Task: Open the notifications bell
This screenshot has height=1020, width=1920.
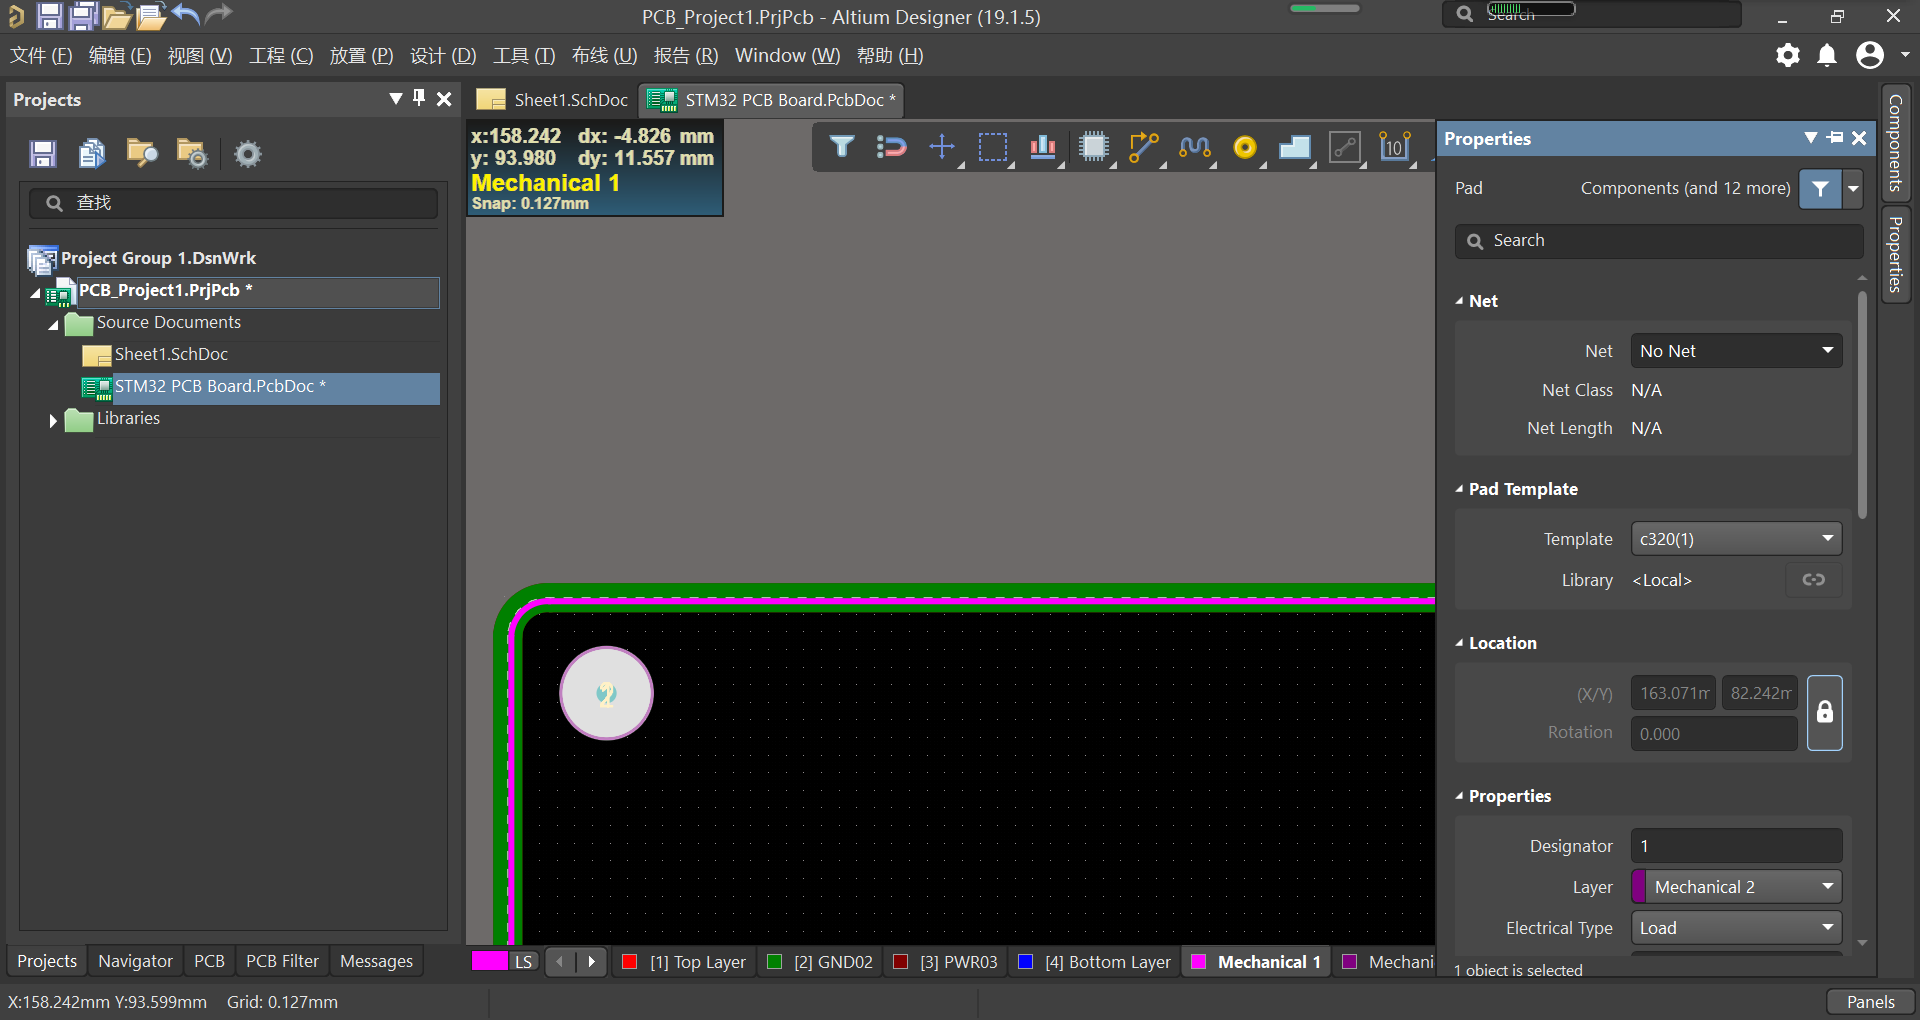Action: coord(1827,55)
